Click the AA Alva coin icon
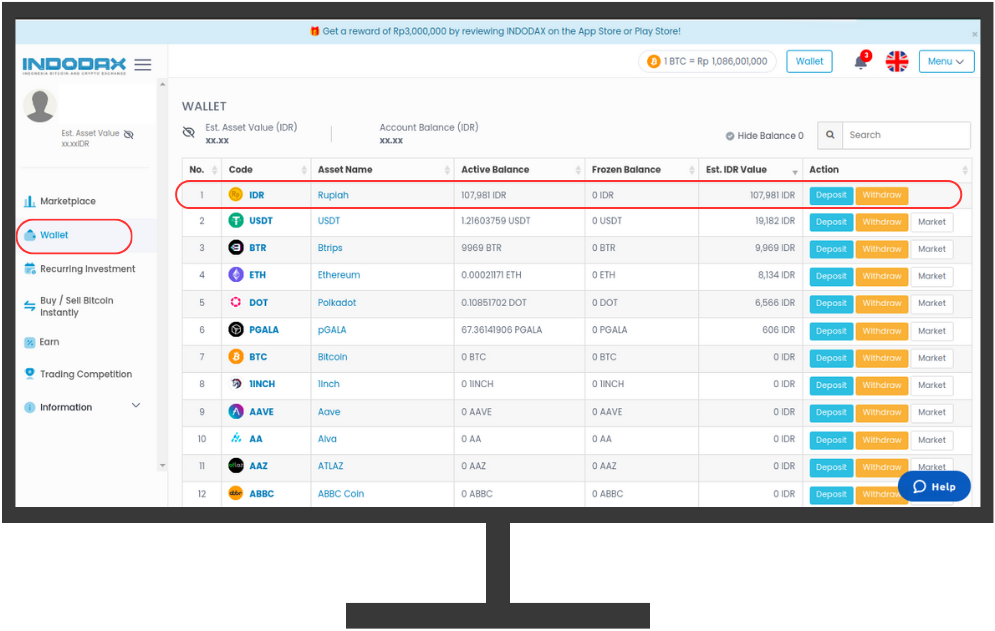This screenshot has width=995, height=631. 236,438
